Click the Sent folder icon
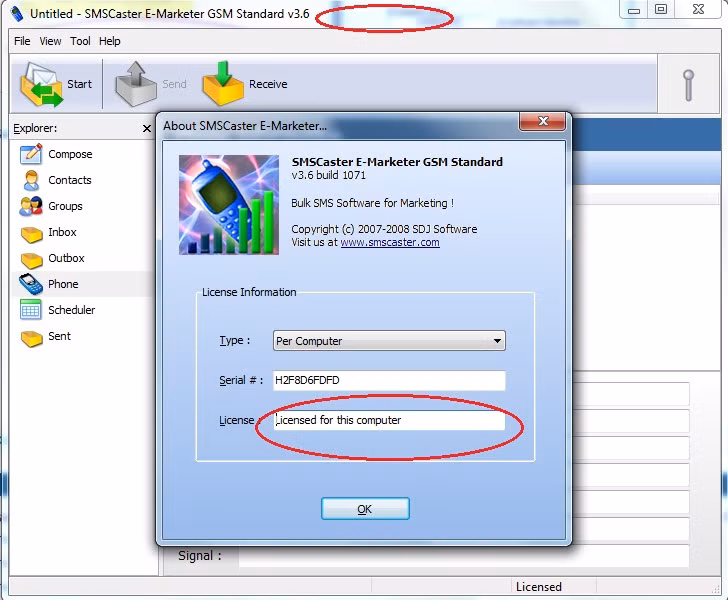Screen dimensions: 728x600 (32, 338)
